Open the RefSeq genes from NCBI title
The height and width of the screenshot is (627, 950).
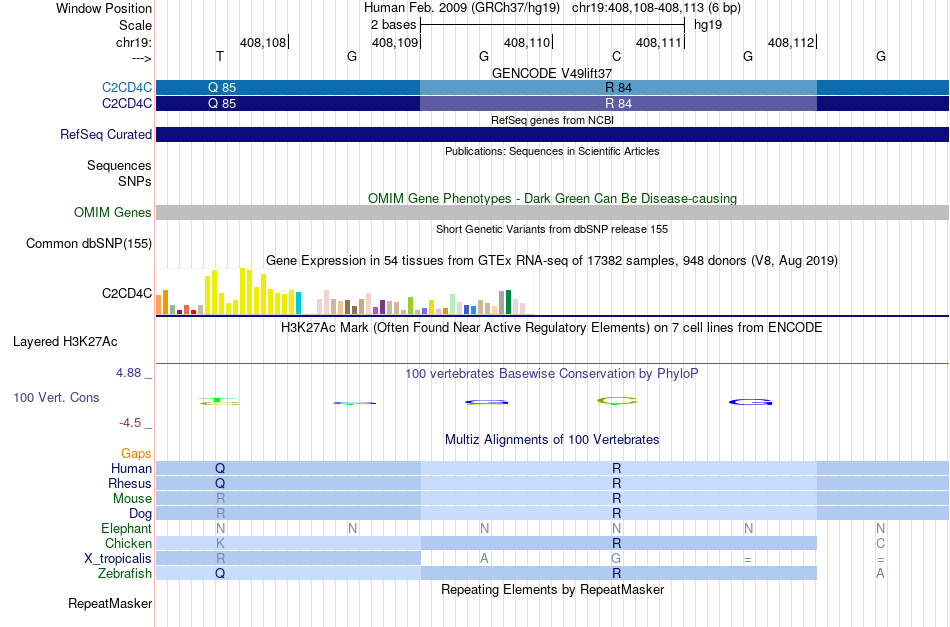552,120
